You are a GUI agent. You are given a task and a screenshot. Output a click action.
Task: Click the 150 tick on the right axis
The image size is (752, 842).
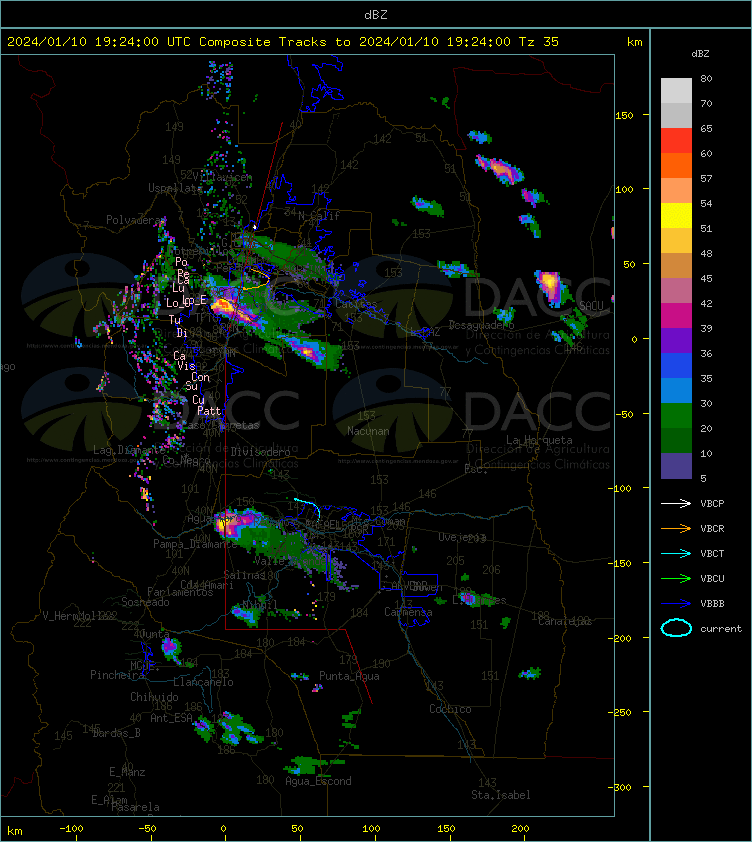coord(624,115)
